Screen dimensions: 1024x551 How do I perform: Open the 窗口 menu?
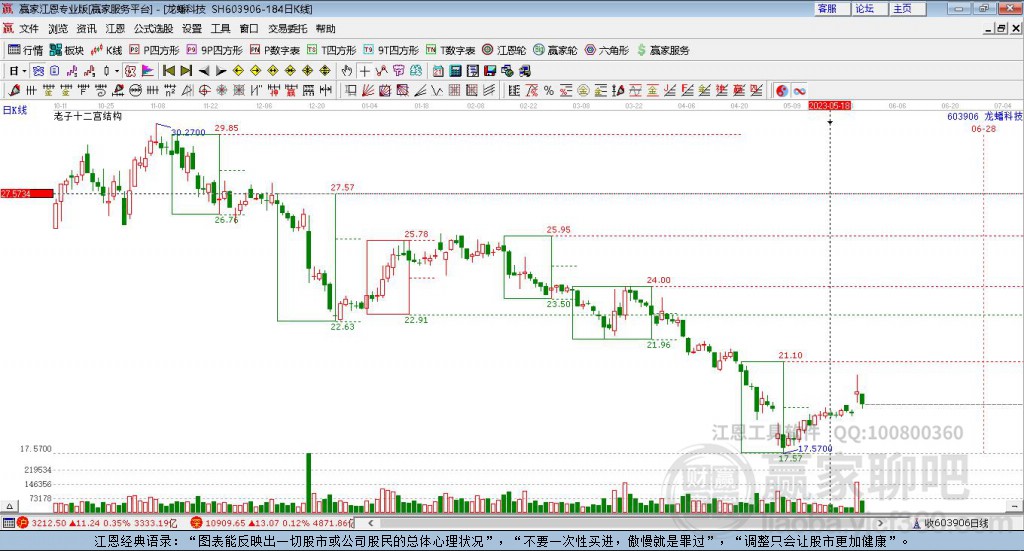(x=249, y=29)
